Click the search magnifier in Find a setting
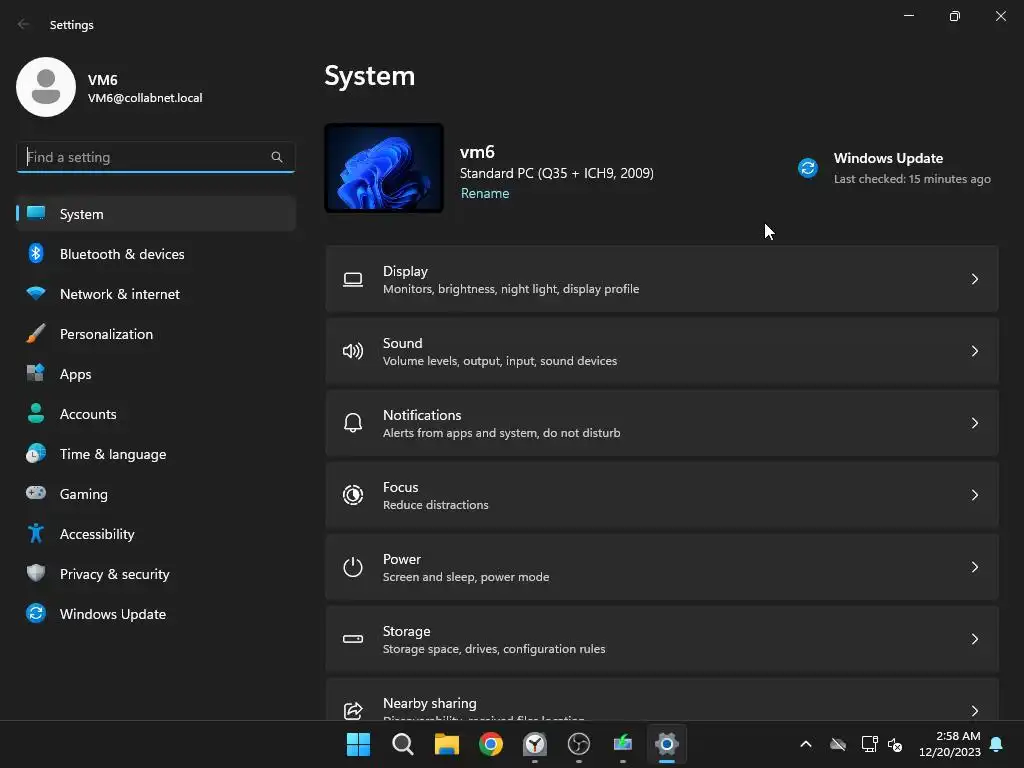Image resolution: width=1024 pixels, height=768 pixels. [277, 157]
